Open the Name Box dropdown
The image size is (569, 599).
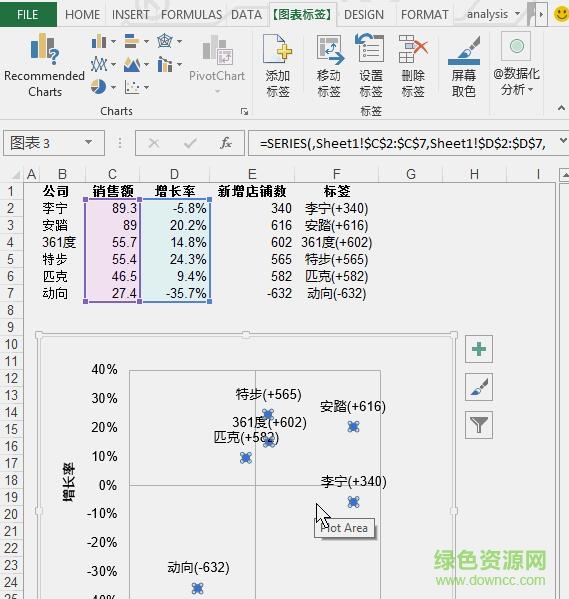coord(89,142)
